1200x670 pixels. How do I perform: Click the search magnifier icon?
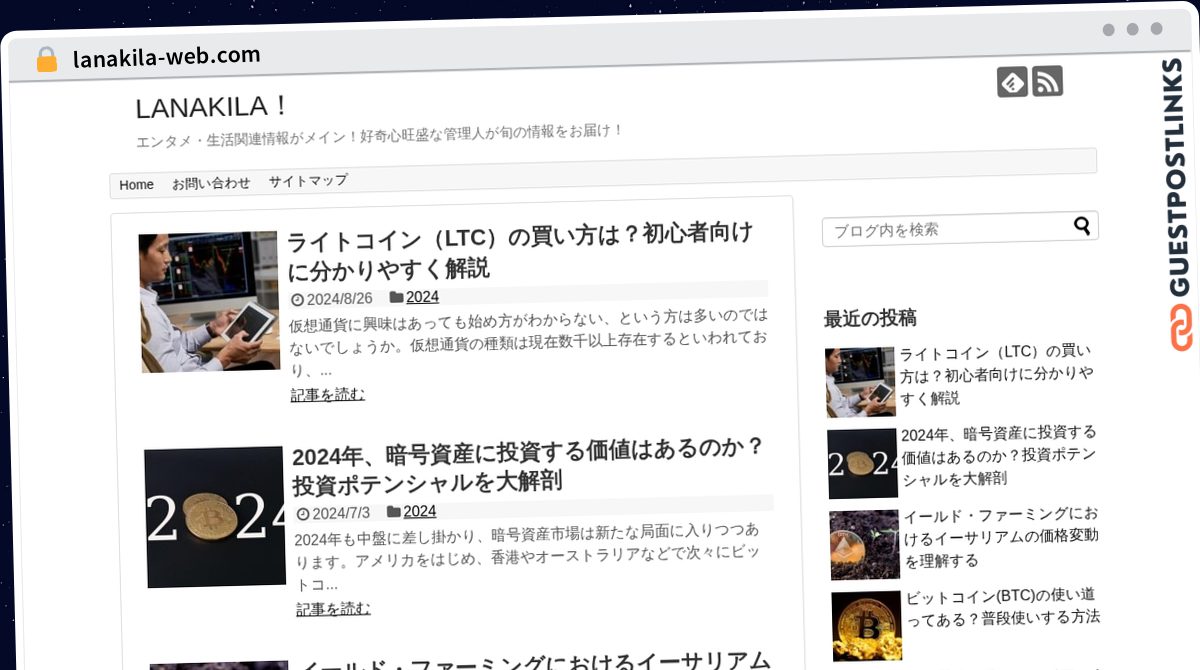1082,226
